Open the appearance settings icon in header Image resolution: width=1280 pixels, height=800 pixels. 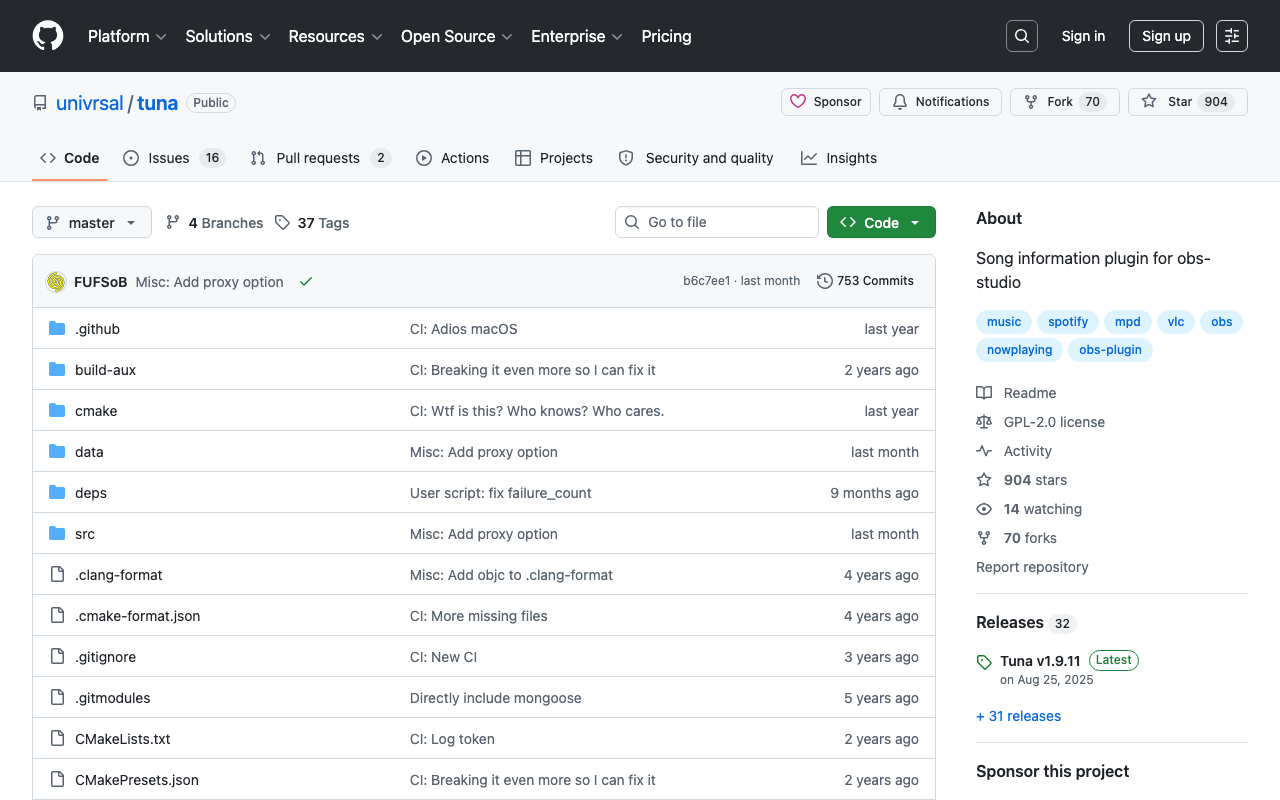click(x=1232, y=36)
